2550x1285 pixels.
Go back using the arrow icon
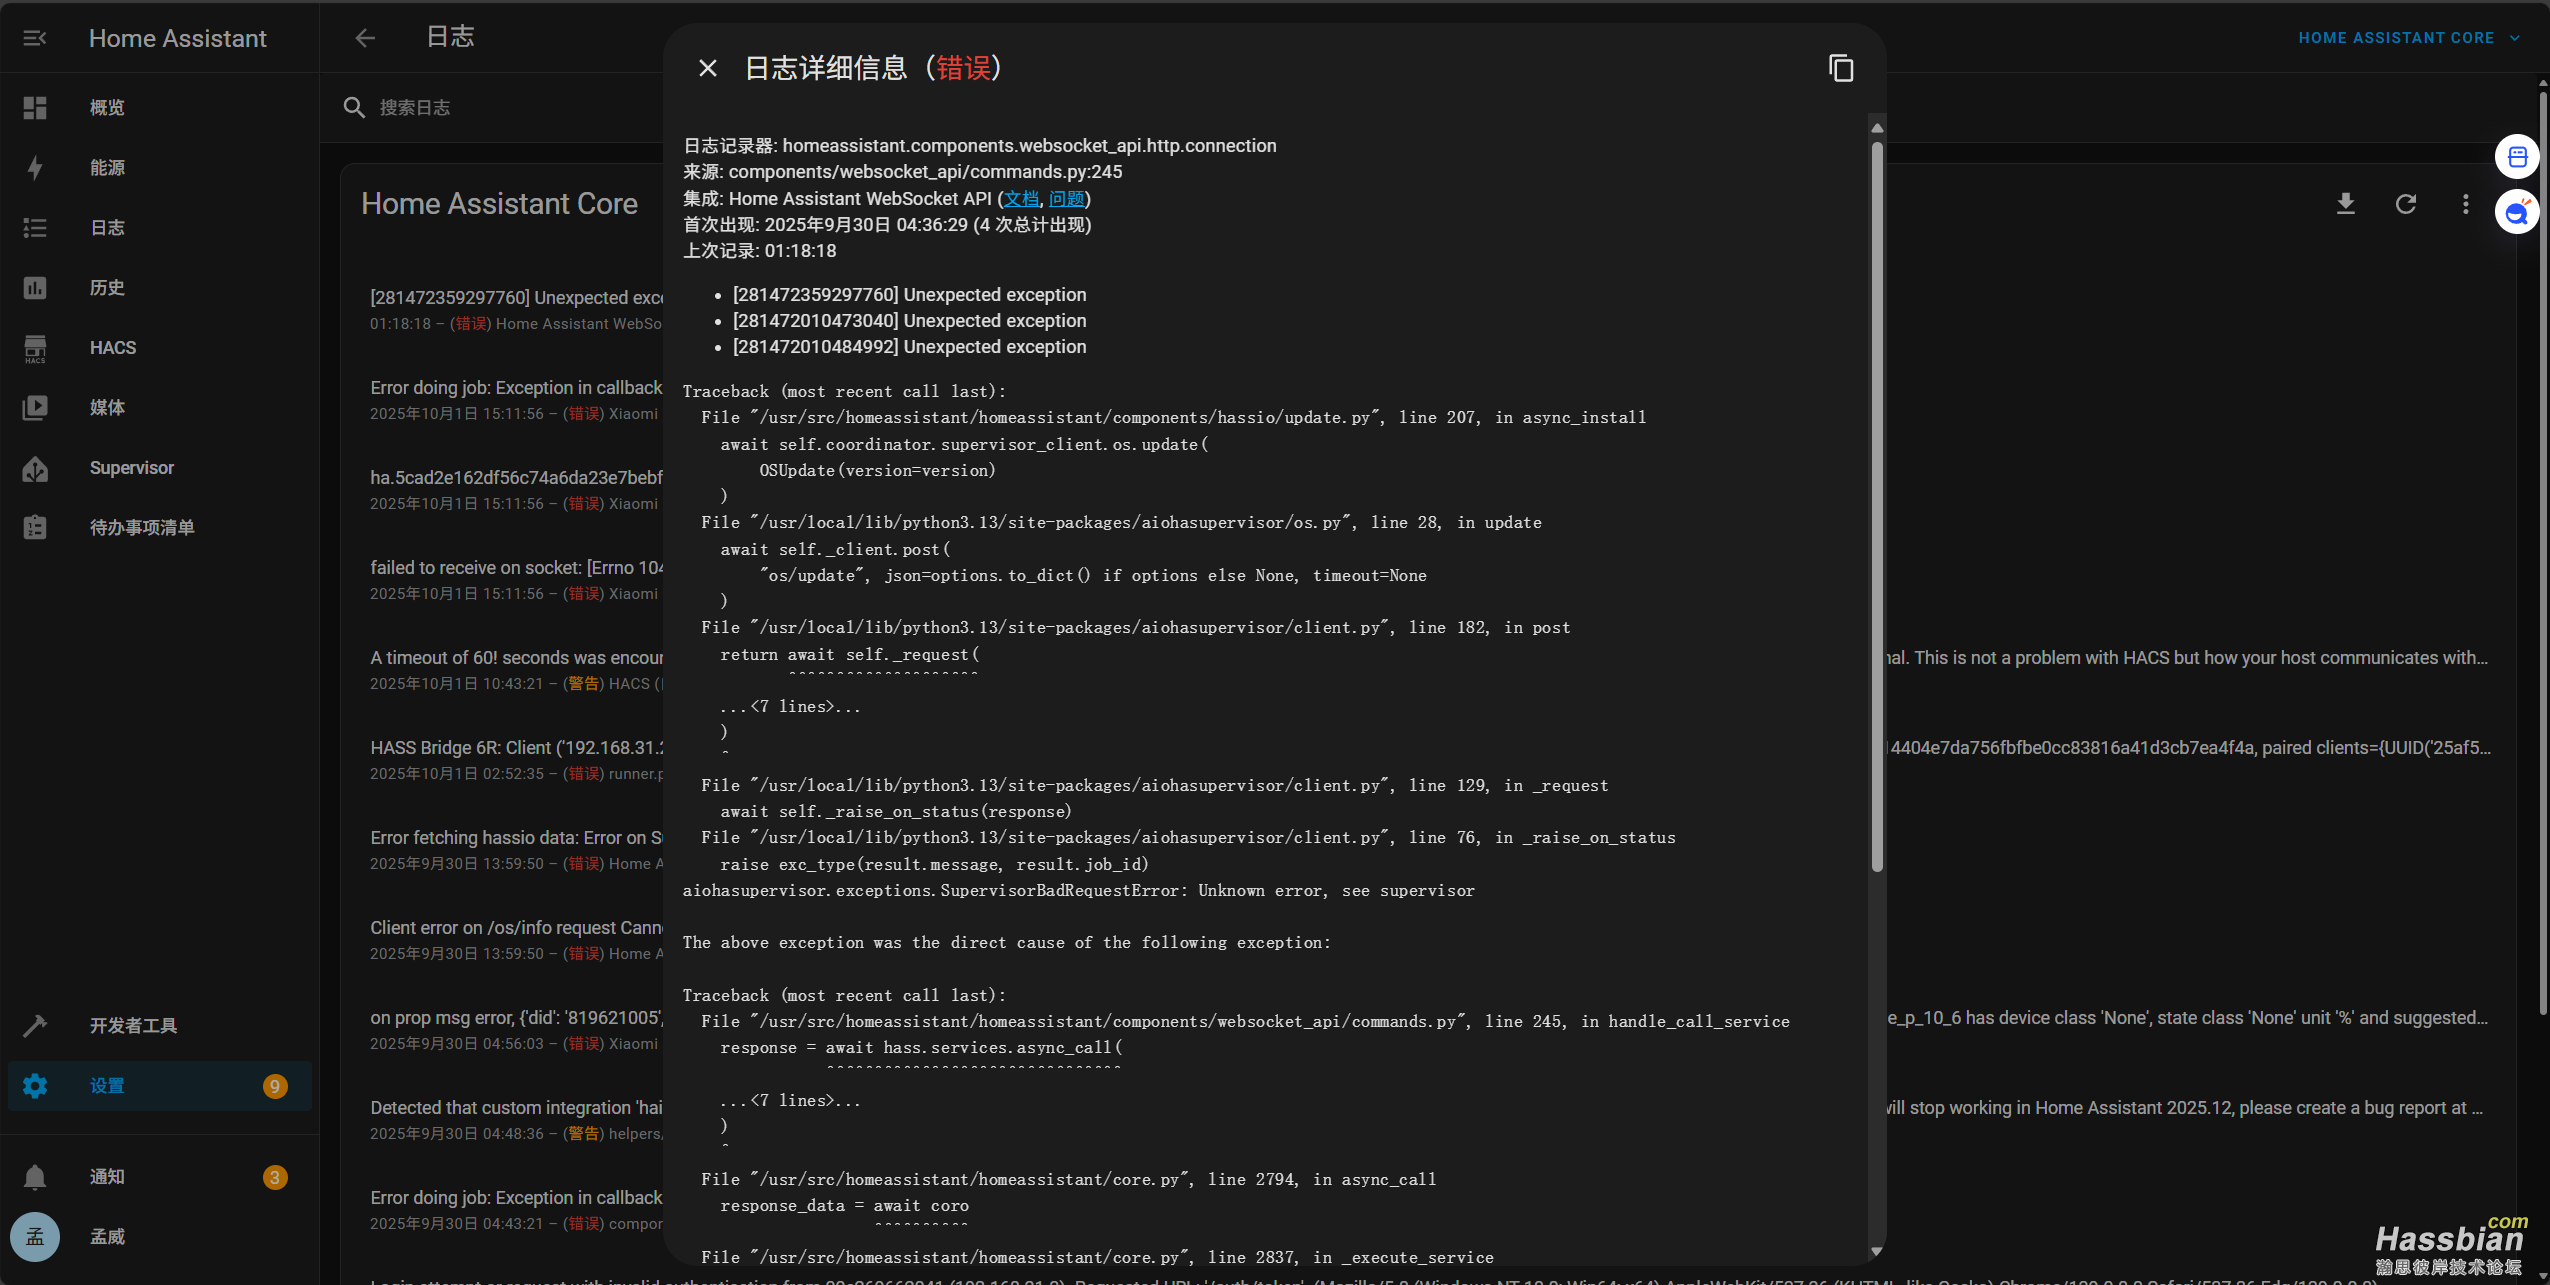[365, 38]
